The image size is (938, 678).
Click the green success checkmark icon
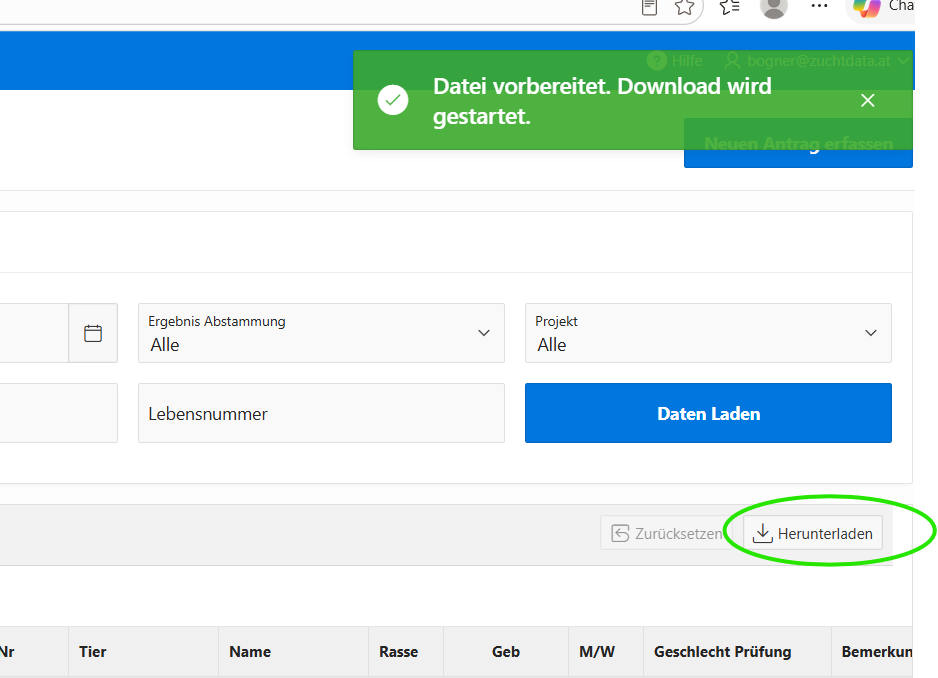tap(393, 100)
